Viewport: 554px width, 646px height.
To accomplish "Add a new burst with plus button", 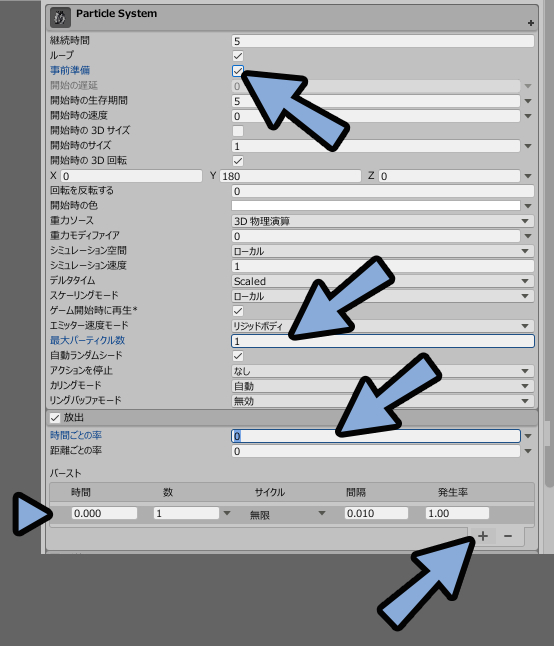I will coord(483,536).
